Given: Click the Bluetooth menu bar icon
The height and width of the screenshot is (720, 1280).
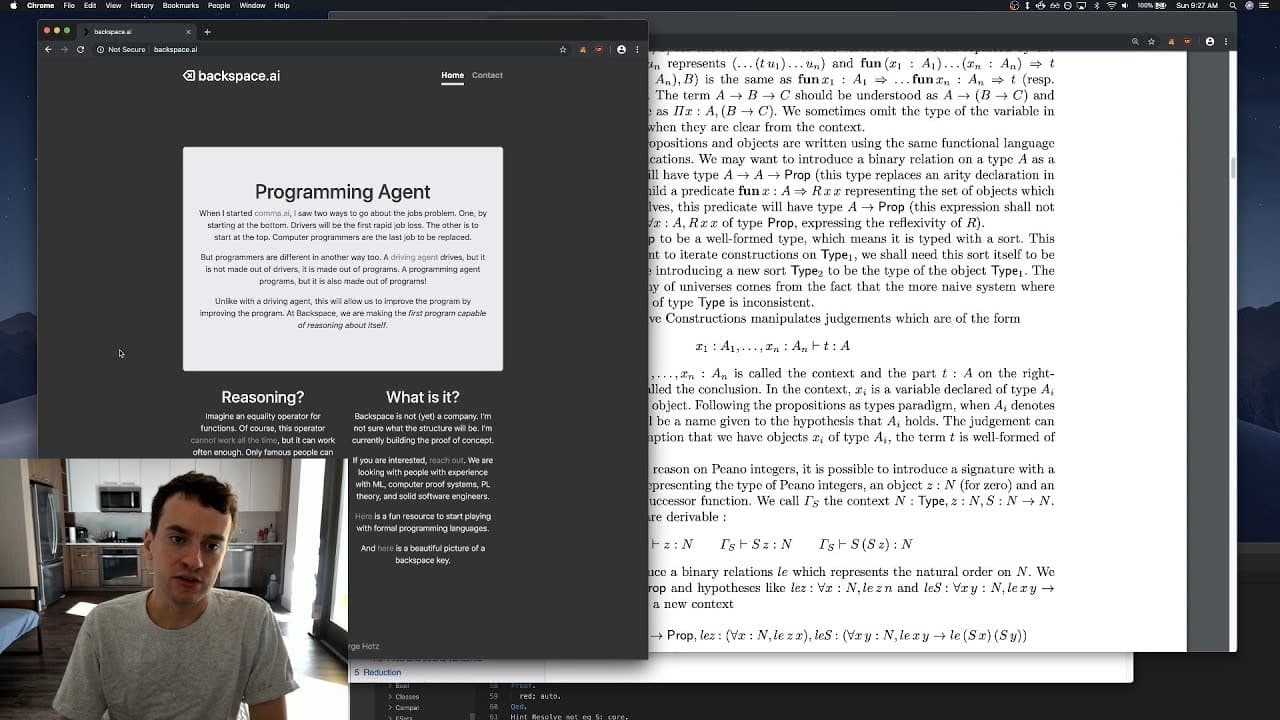Looking at the screenshot, I should tap(1096, 6).
